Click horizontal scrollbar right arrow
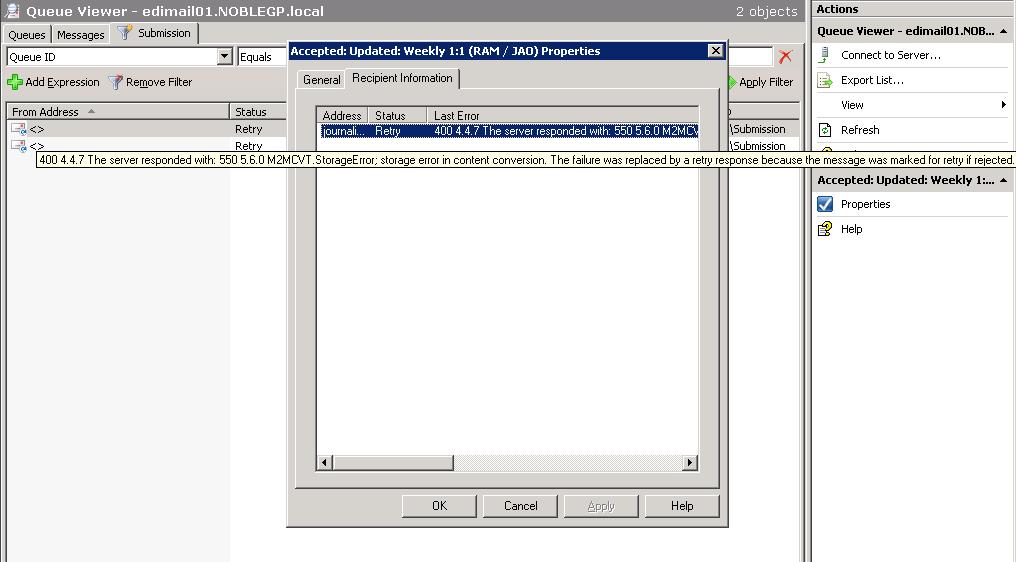The image size is (1016, 562). pos(690,463)
